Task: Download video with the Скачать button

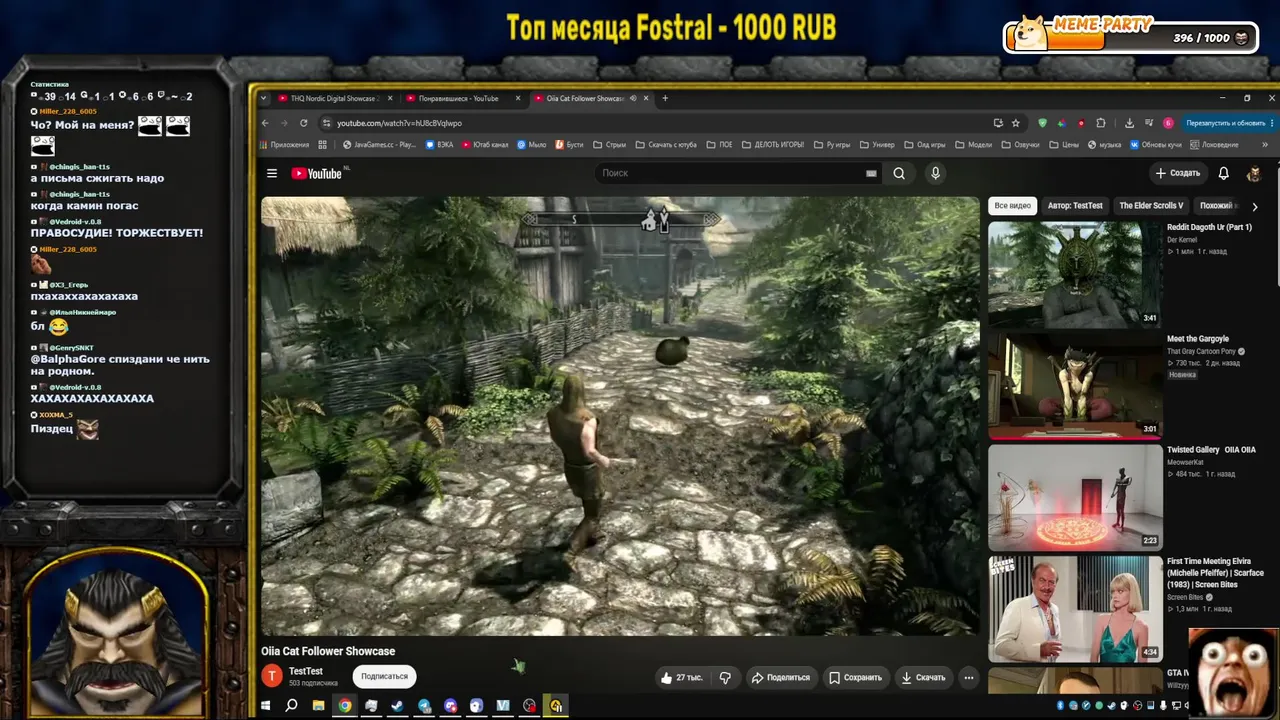Action: click(923, 677)
